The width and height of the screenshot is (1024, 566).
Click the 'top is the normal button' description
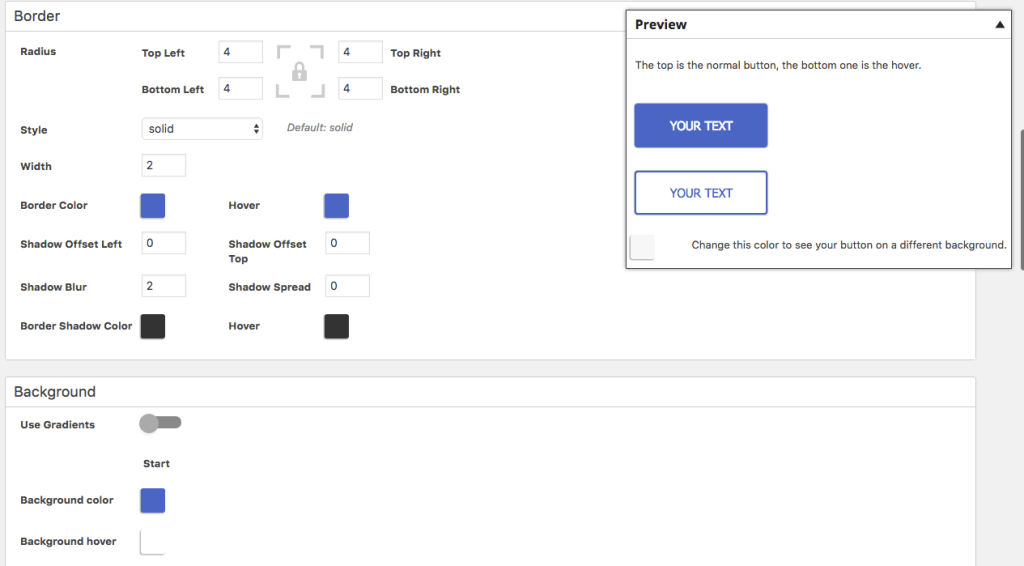tap(778, 65)
